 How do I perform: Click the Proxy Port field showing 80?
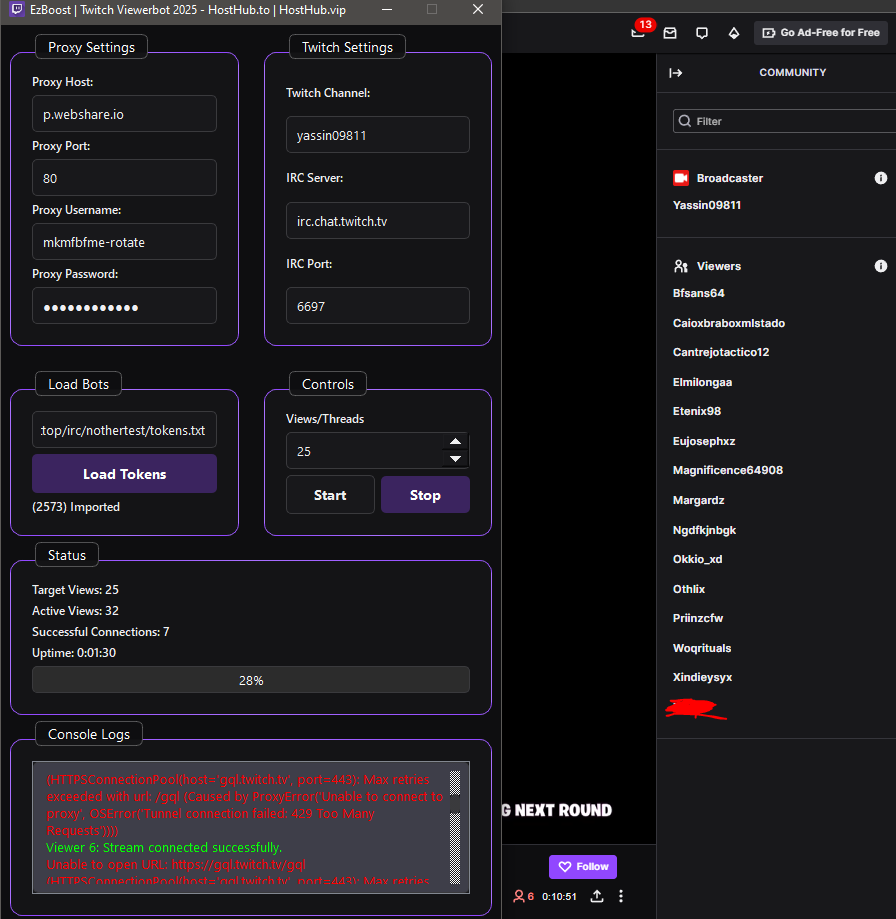(124, 178)
